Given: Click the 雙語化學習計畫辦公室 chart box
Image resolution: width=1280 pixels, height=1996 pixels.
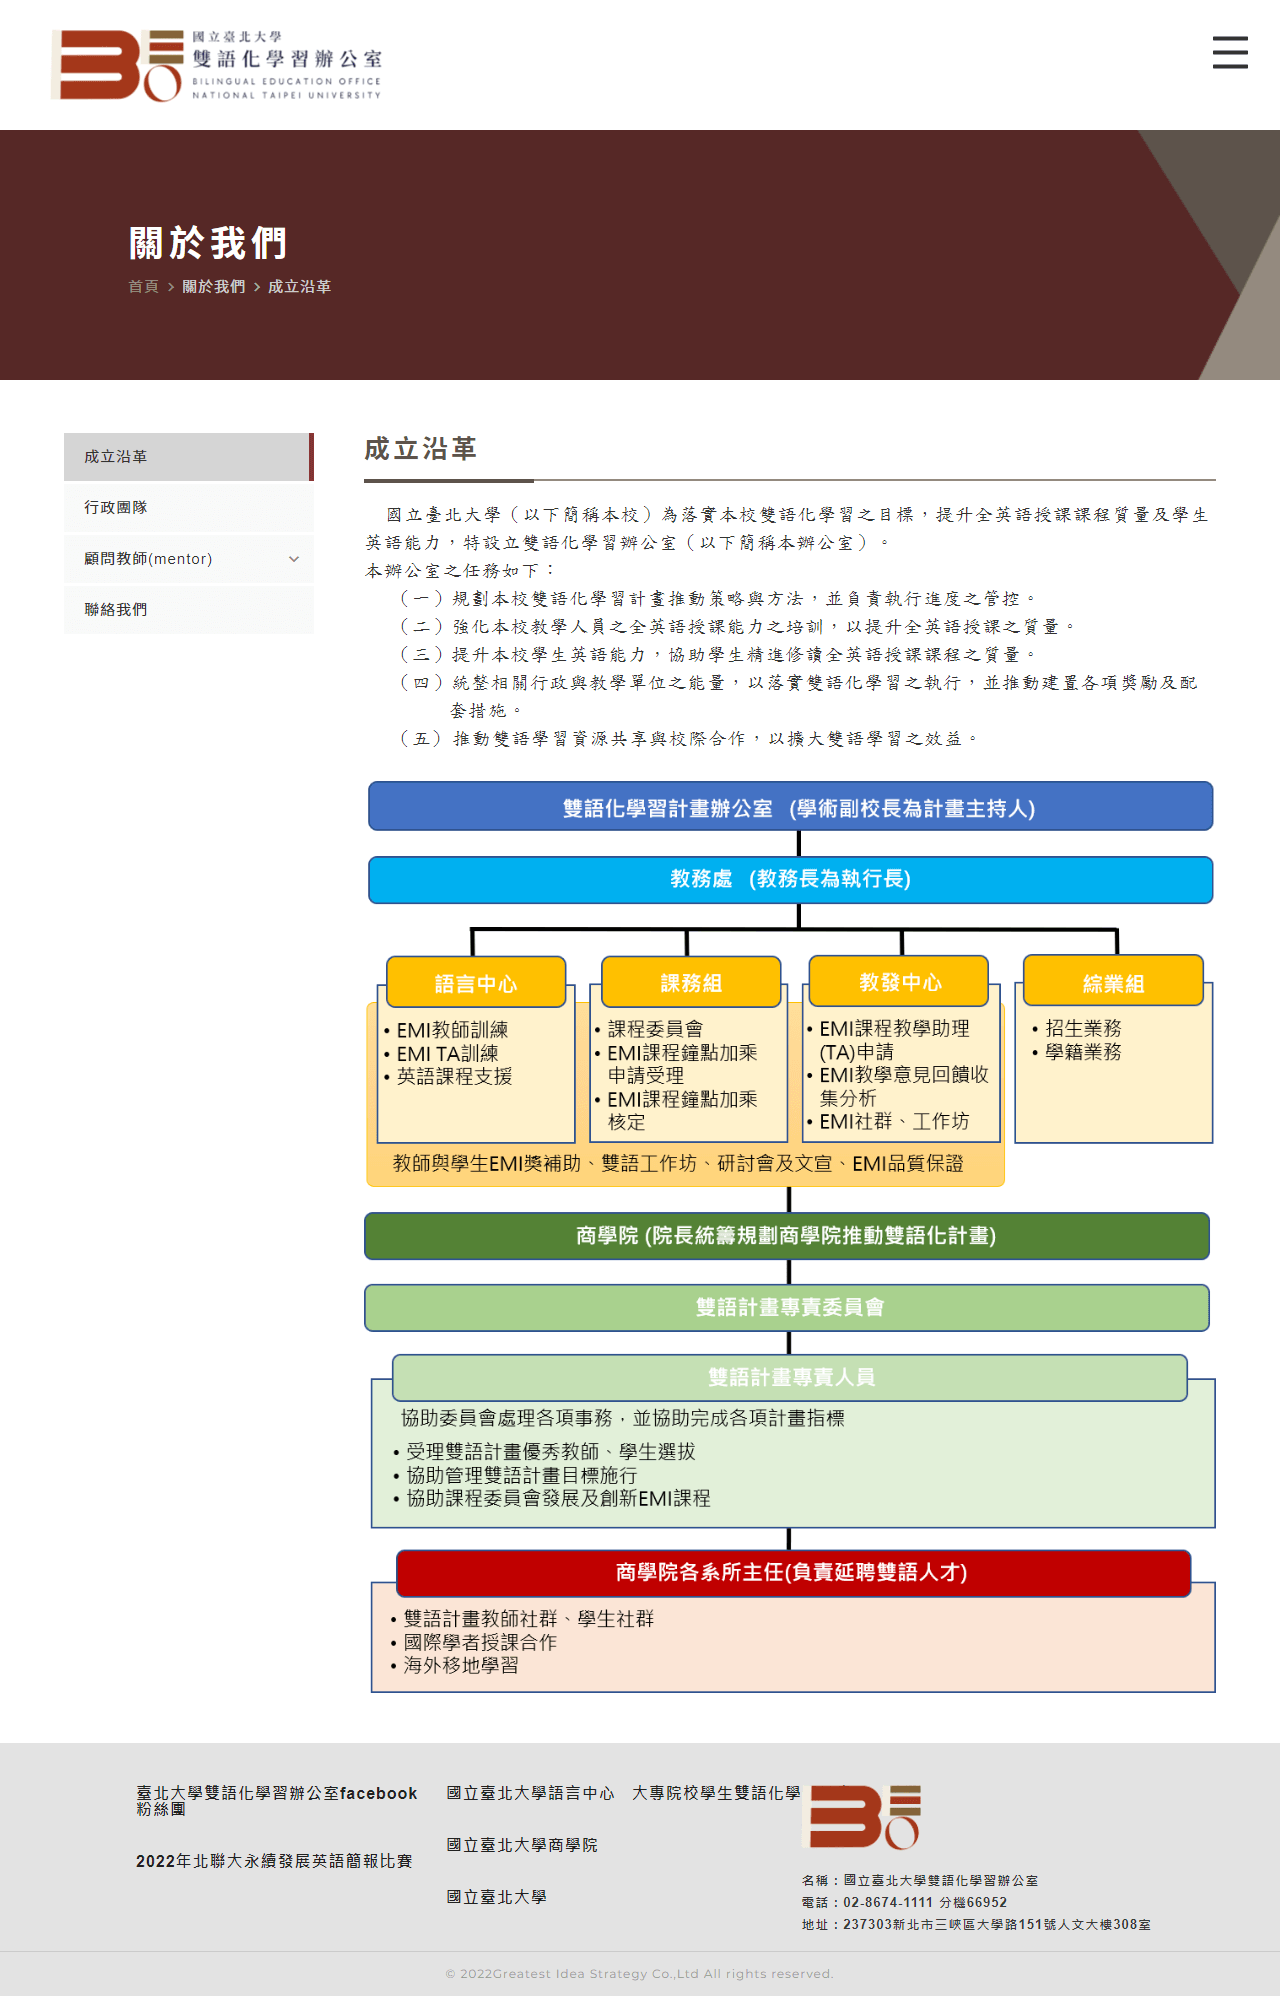Looking at the screenshot, I should tap(790, 807).
